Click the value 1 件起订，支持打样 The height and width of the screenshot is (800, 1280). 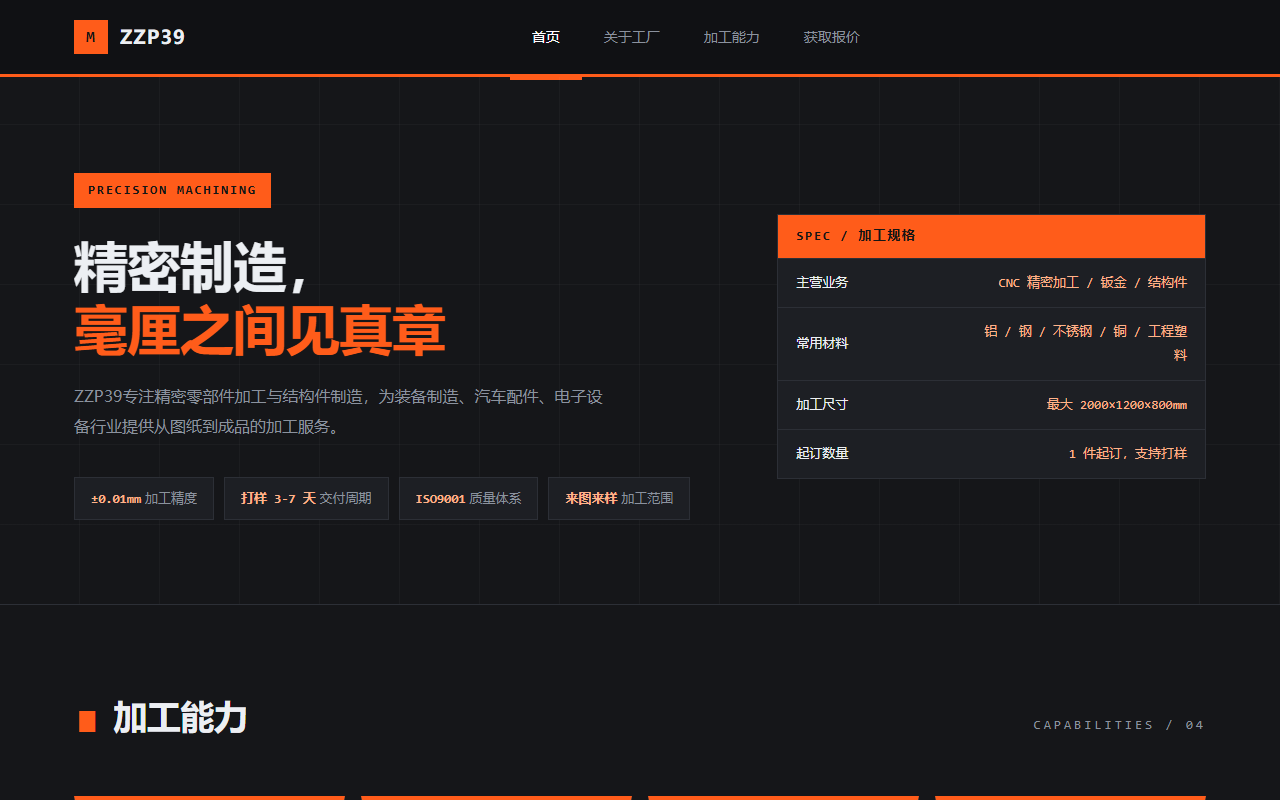[1128, 453]
